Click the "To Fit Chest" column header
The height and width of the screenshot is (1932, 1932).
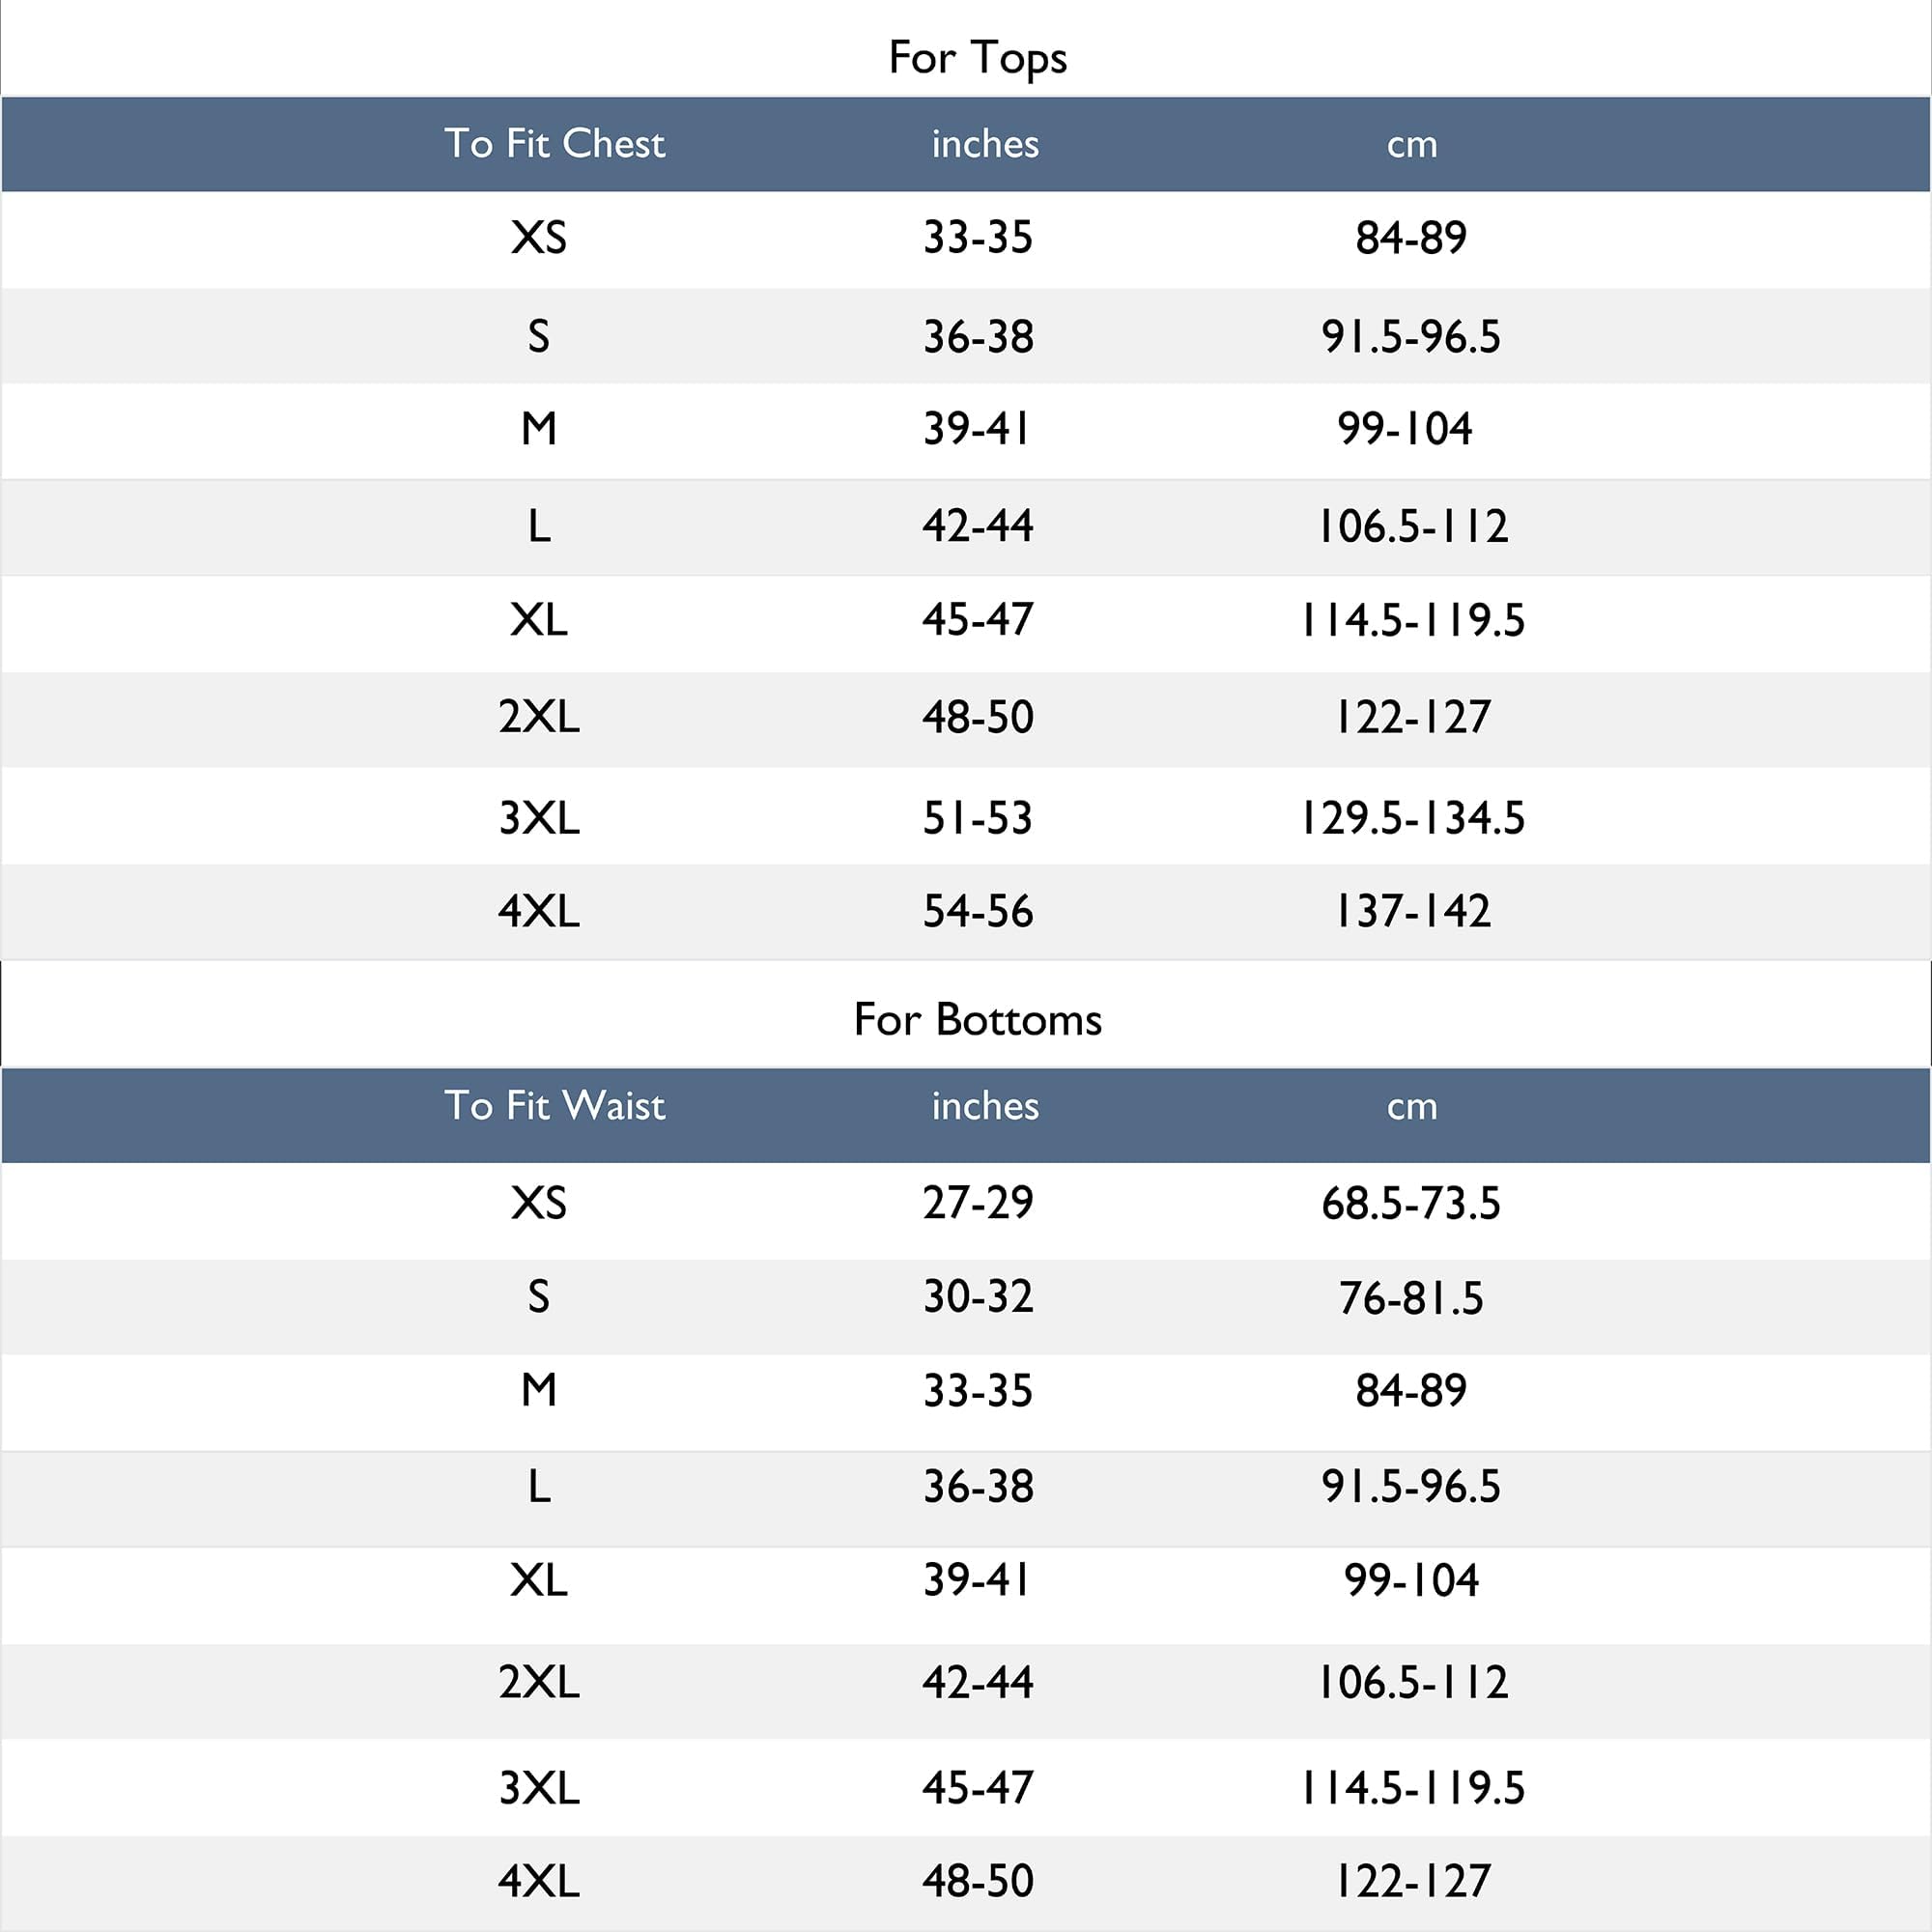click(554, 144)
